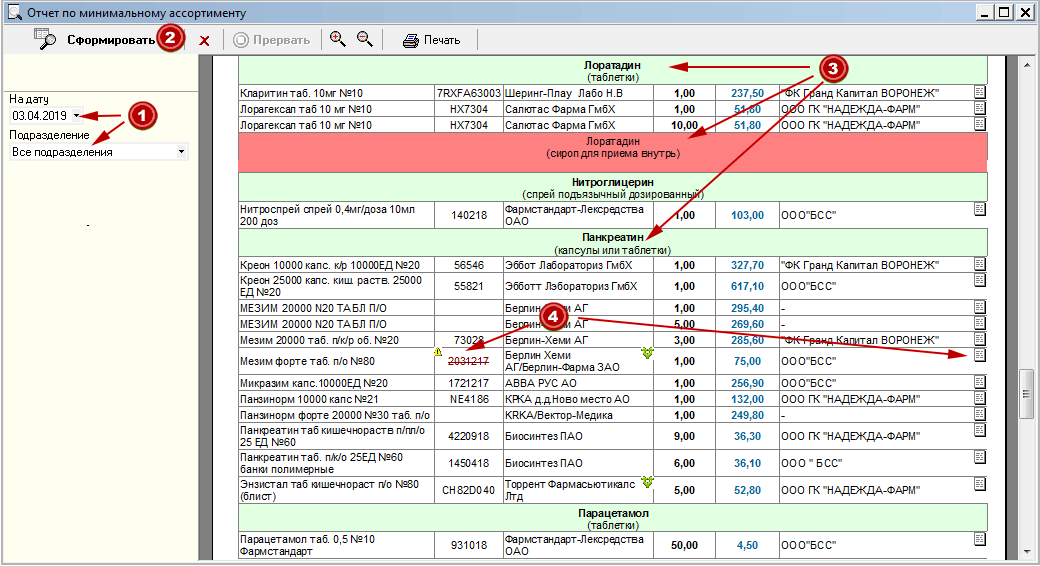Click manufacturer Шеринг-Плау Лабо Н.В
The image size is (1040, 566).
point(564,94)
